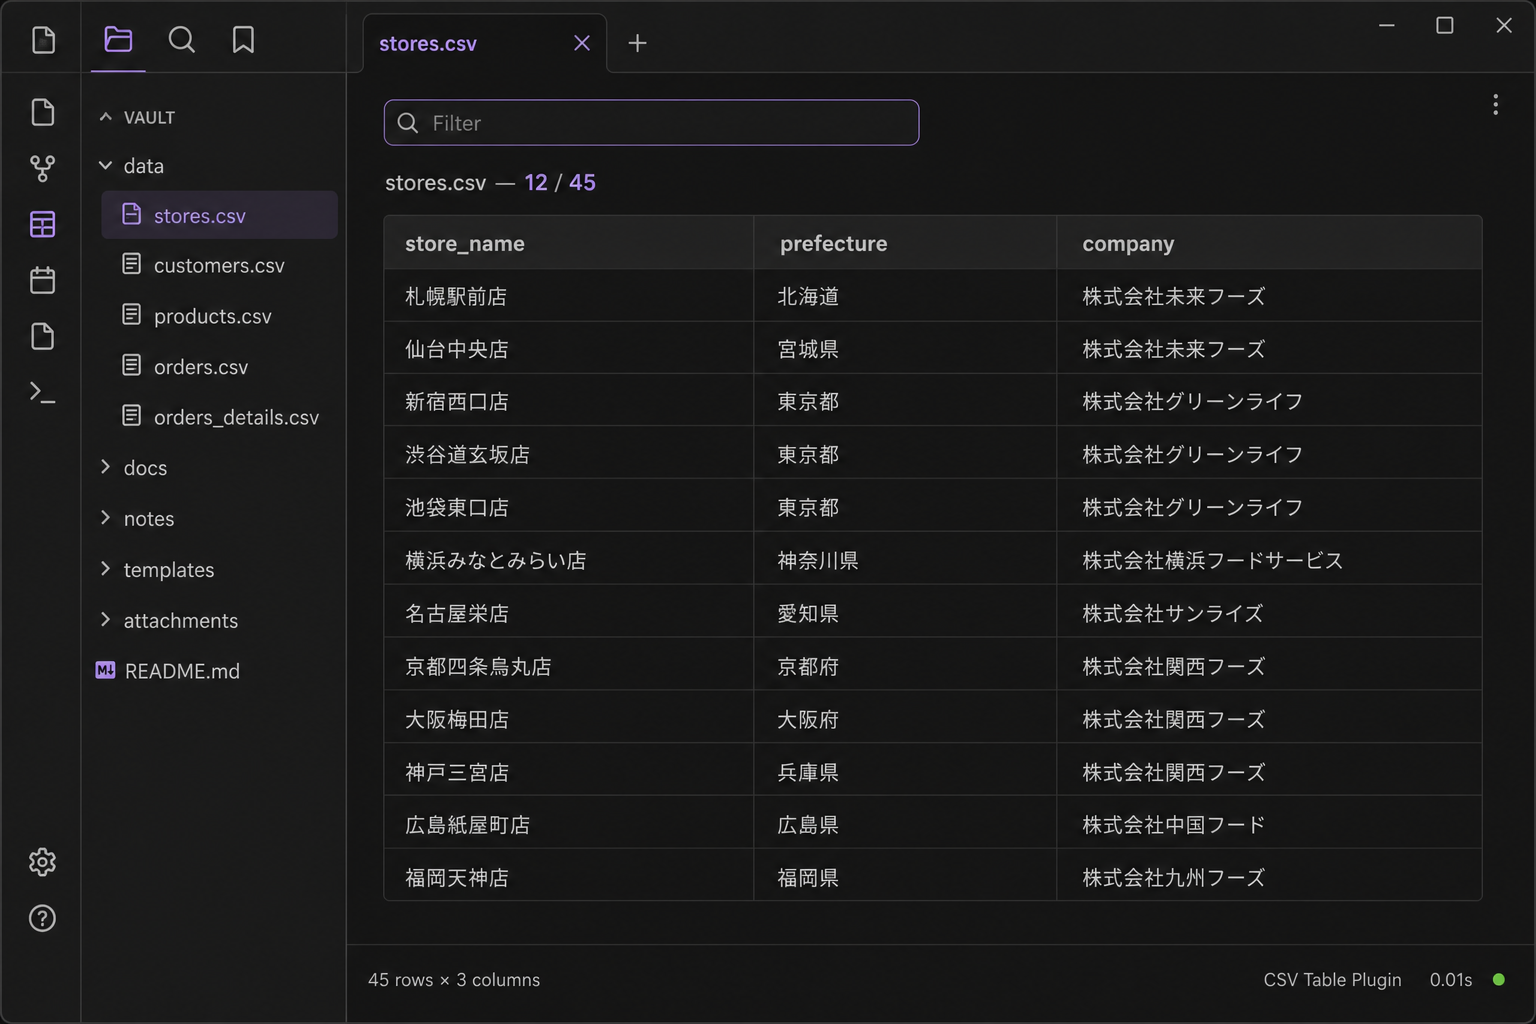Collapse the data folder

pos(105,165)
